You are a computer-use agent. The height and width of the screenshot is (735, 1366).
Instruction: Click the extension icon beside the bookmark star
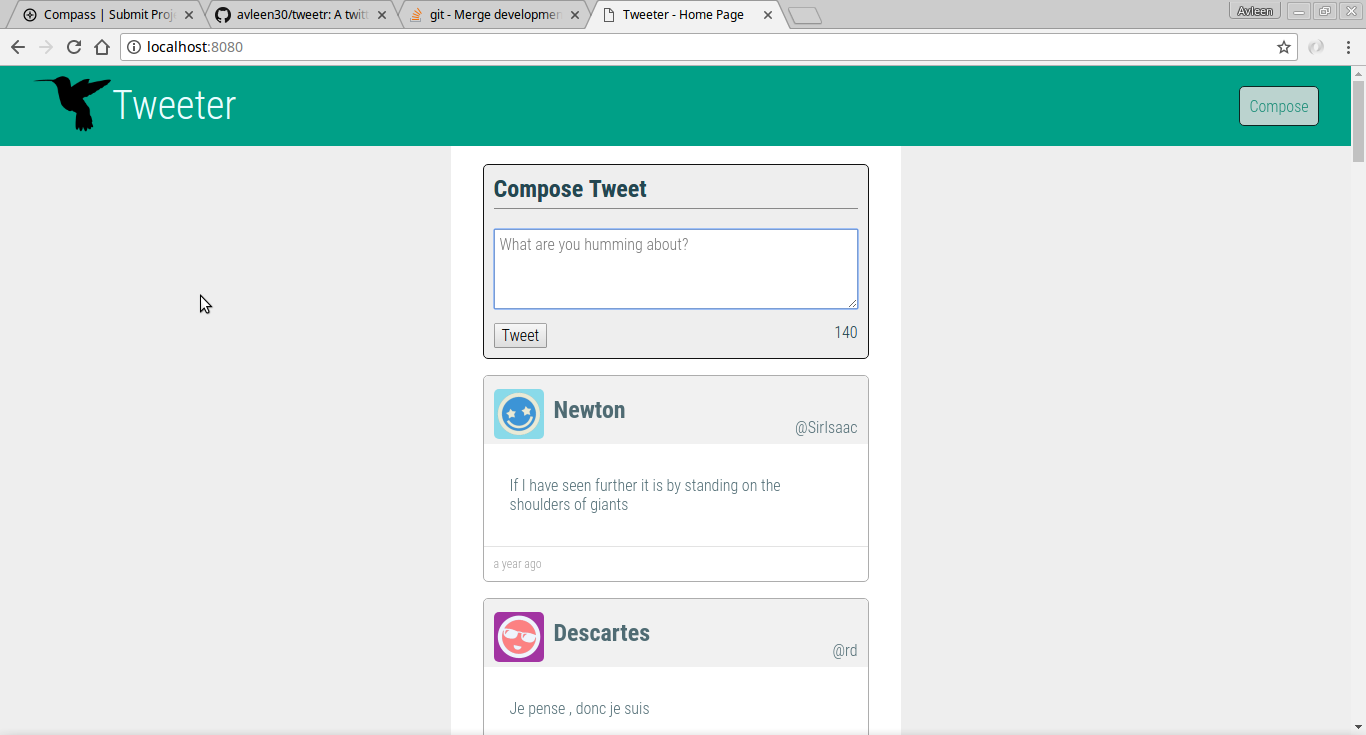point(1316,47)
